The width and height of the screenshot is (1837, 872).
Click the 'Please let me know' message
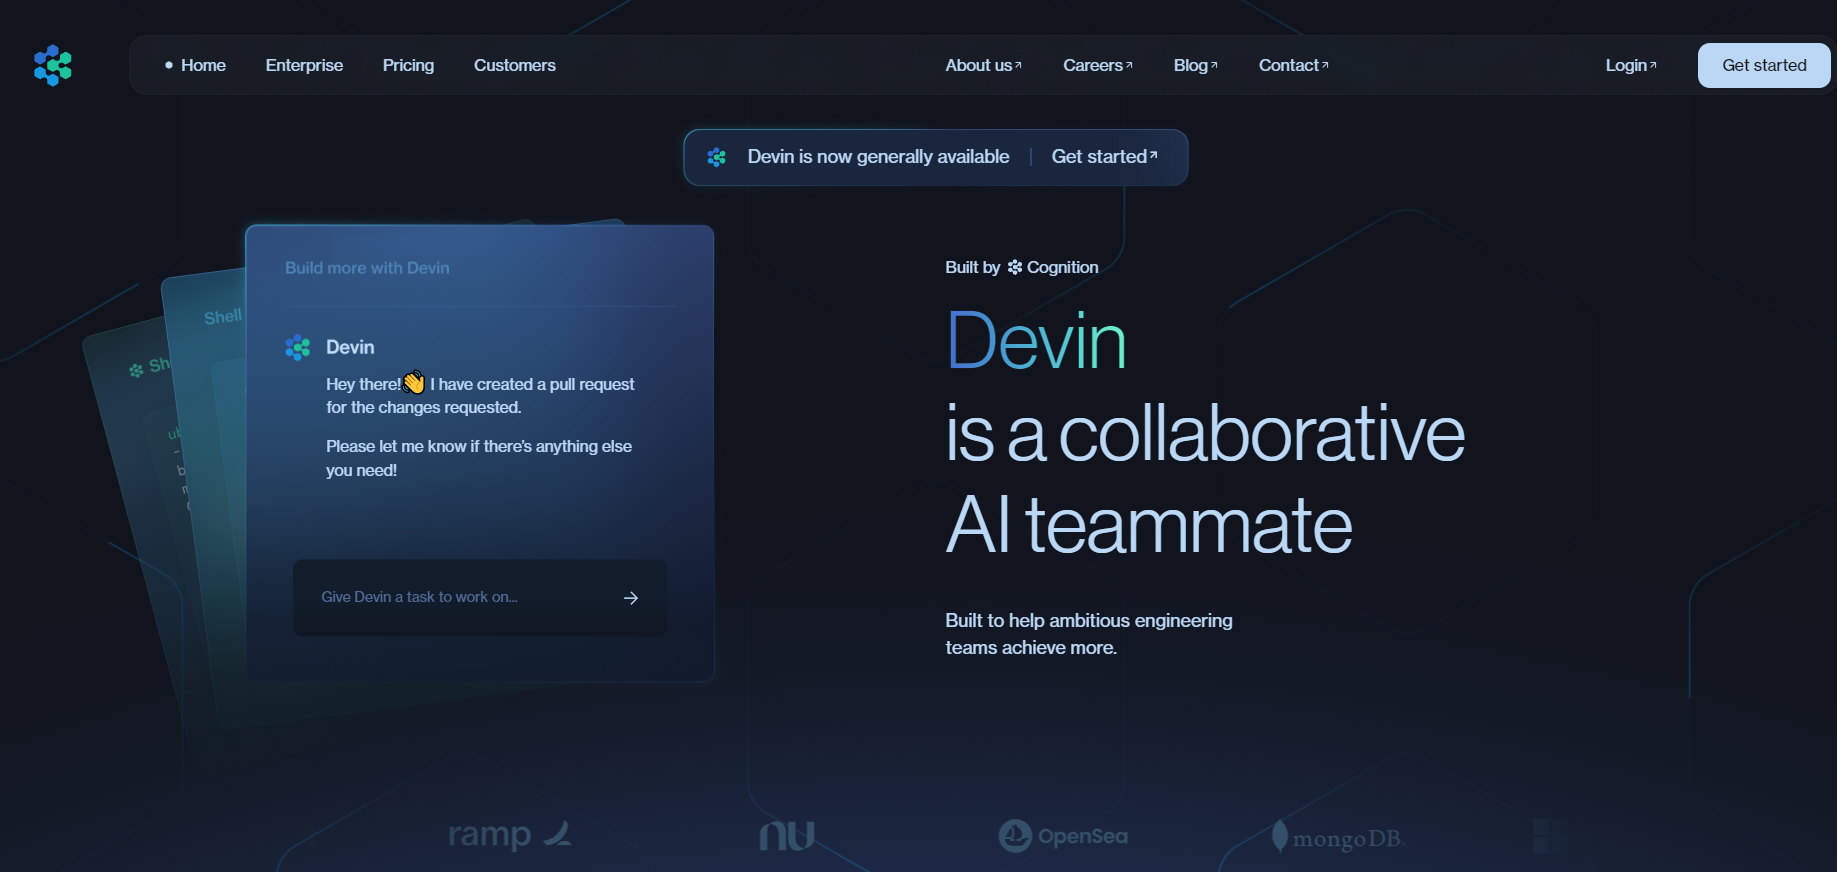[479, 458]
